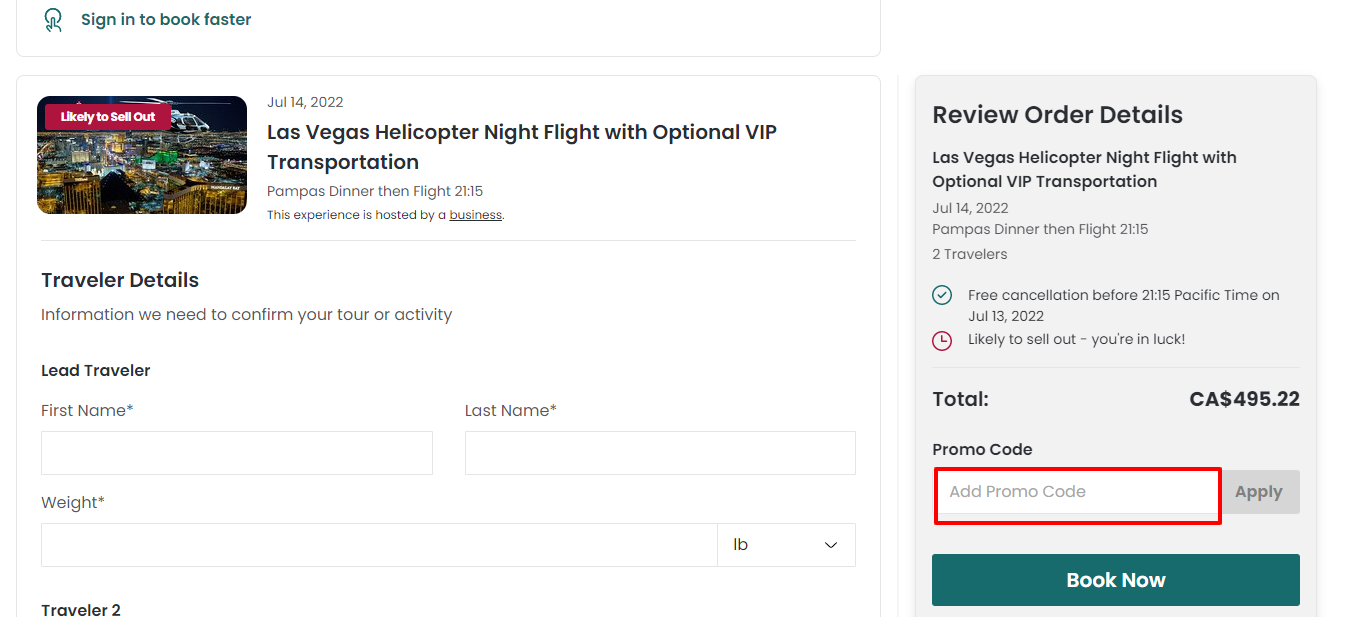
Task: Click the 2 Travelers text in order summary
Action: [970, 254]
